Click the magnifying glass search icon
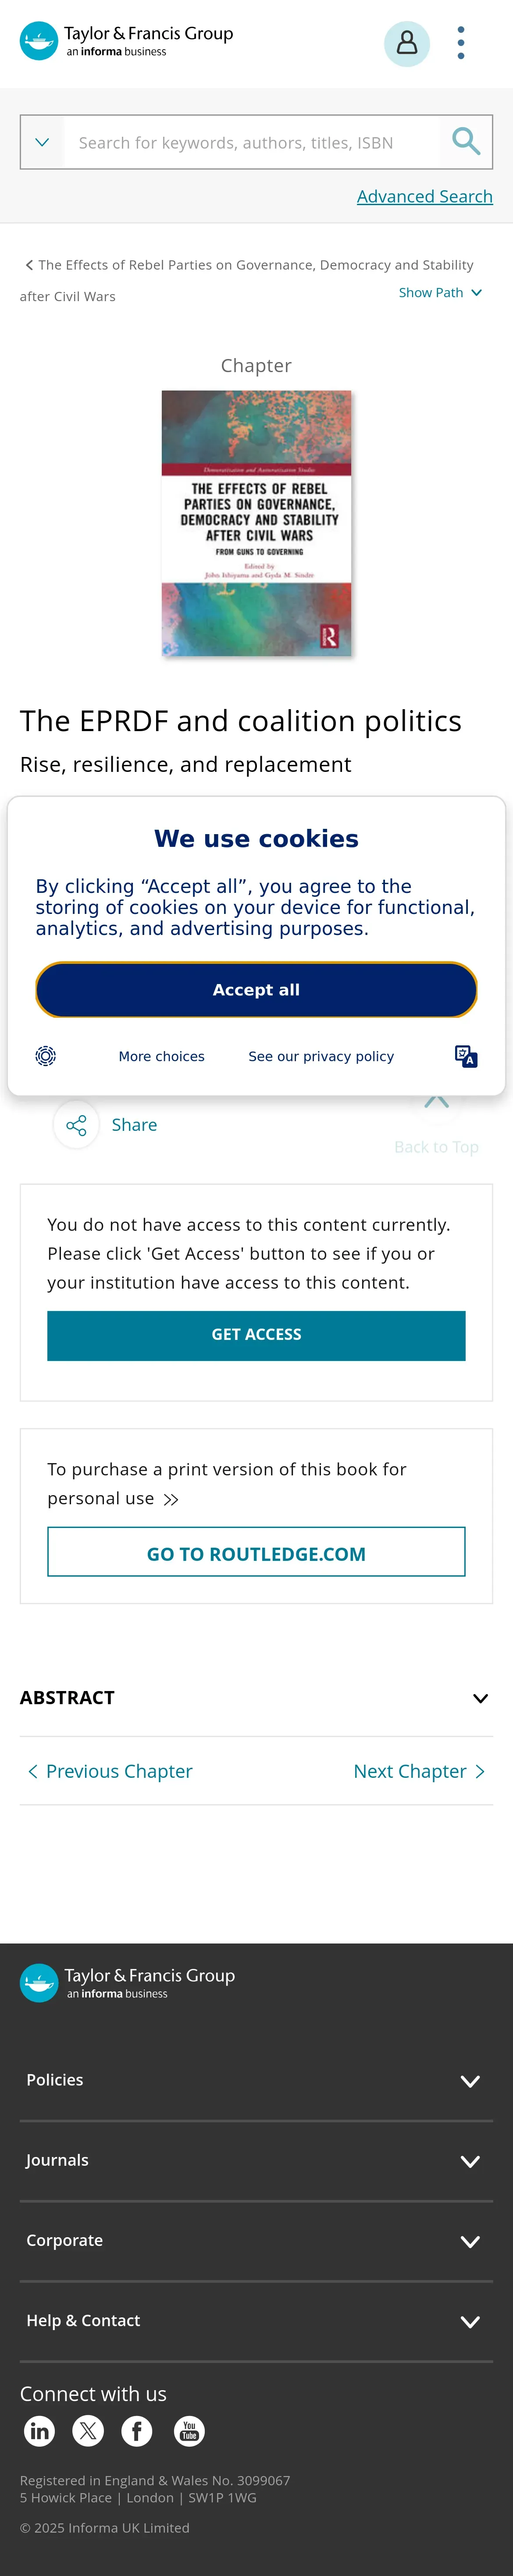 coord(465,142)
